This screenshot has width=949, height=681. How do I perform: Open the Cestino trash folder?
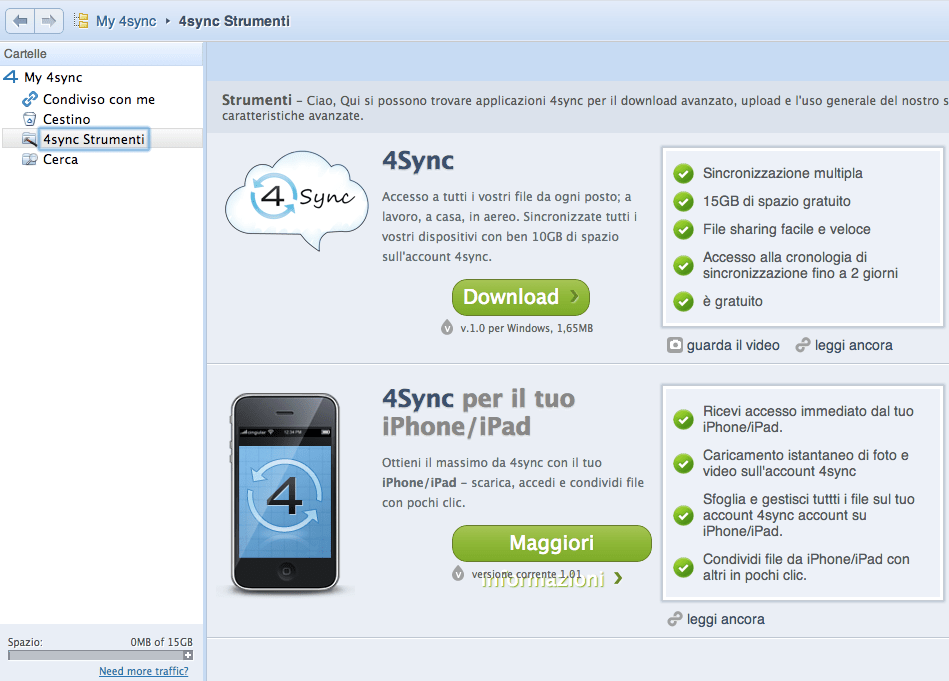pos(67,119)
